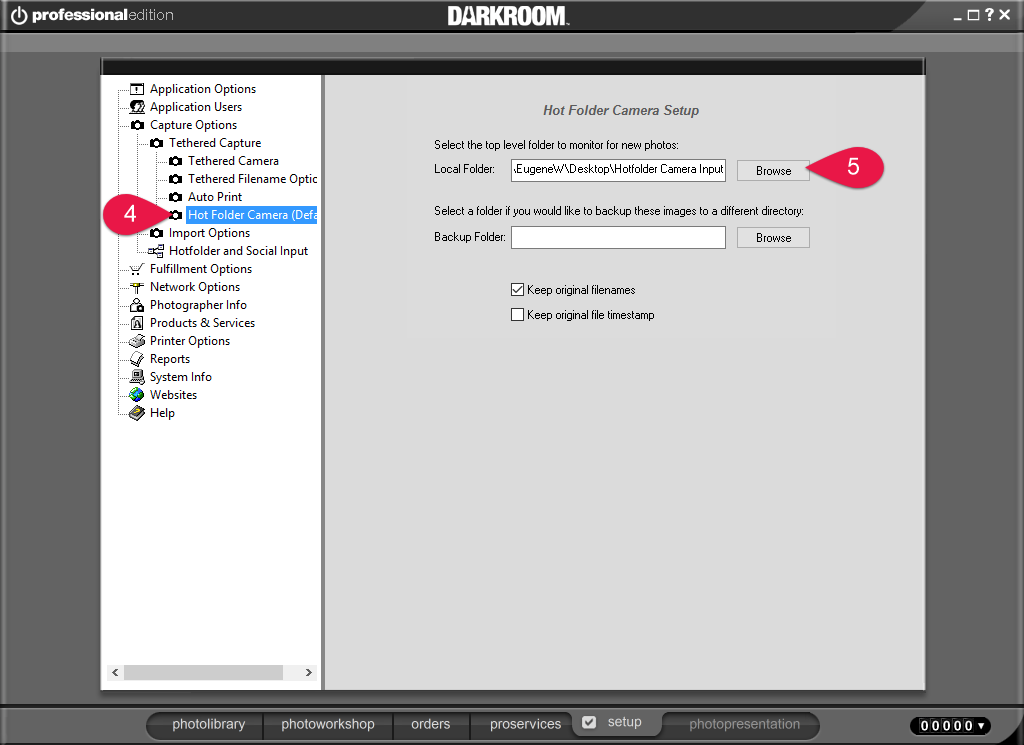Click the question mark help icon in title bar
The height and width of the screenshot is (745, 1024).
click(989, 14)
